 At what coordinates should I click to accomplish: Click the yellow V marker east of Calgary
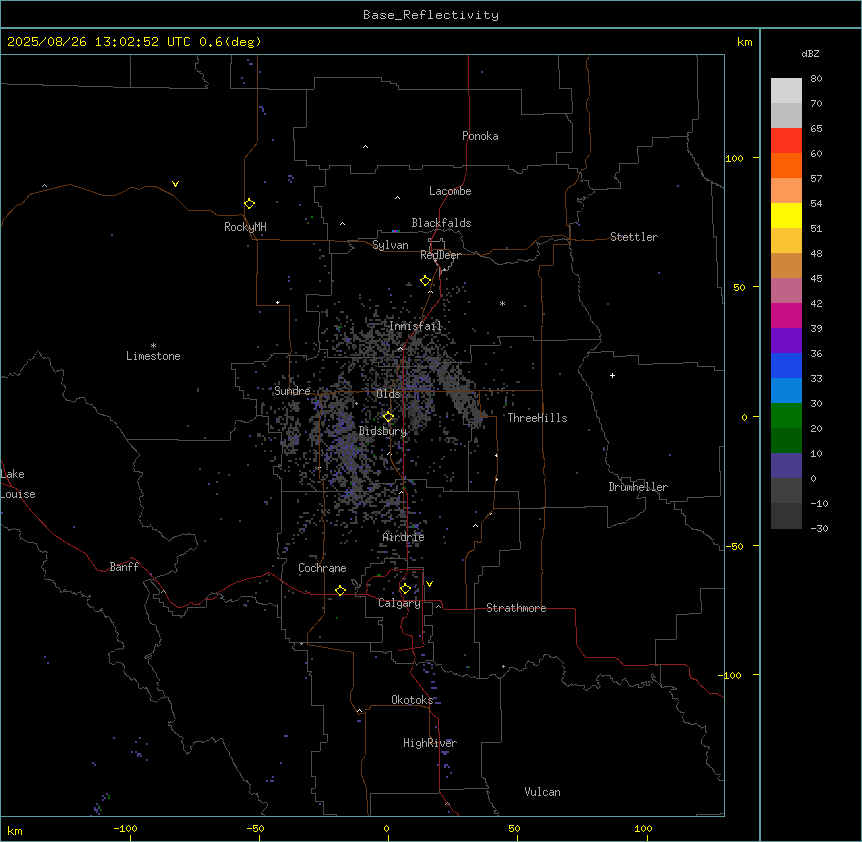429,584
